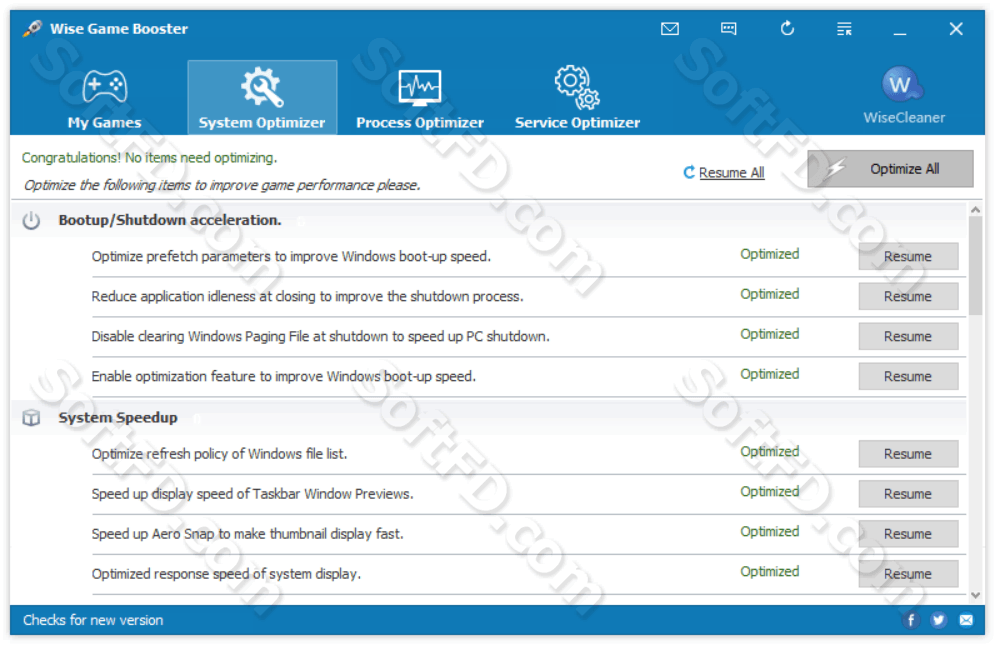Click the email icon in status bar
995x645 pixels.
point(966,620)
